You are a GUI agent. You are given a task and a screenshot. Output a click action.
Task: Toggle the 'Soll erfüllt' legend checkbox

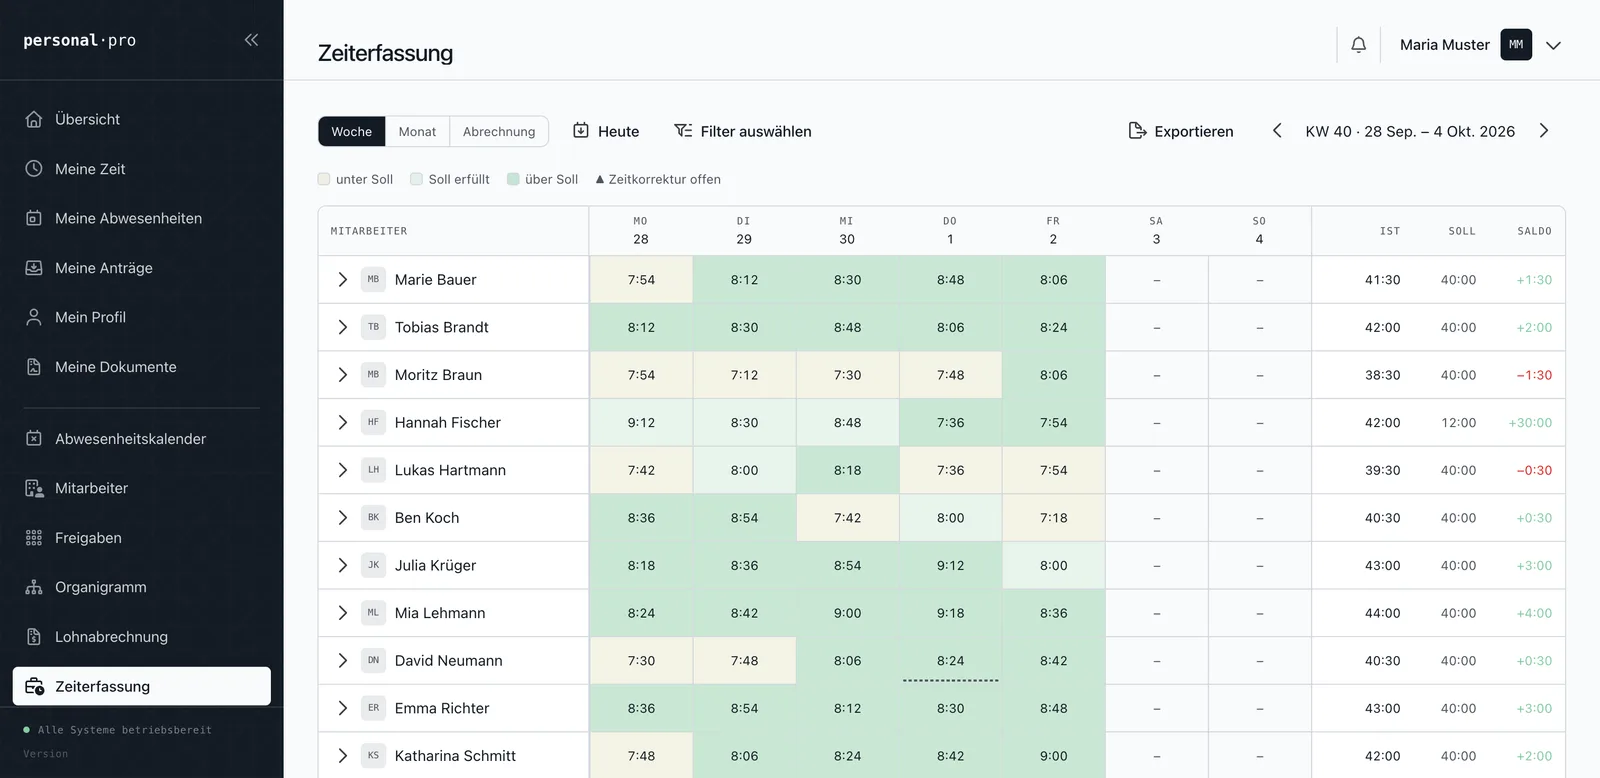pyautogui.click(x=416, y=179)
